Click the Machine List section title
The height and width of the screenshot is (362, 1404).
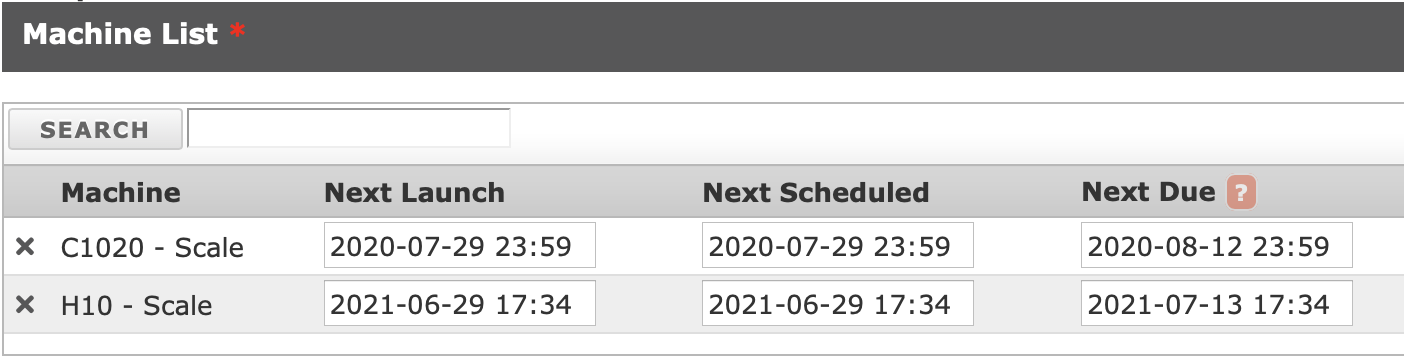(120, 34)
